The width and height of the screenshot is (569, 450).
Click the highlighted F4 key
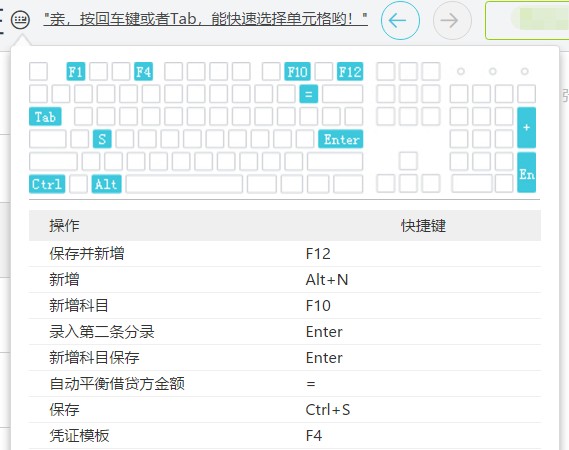(x=143, y=71)
